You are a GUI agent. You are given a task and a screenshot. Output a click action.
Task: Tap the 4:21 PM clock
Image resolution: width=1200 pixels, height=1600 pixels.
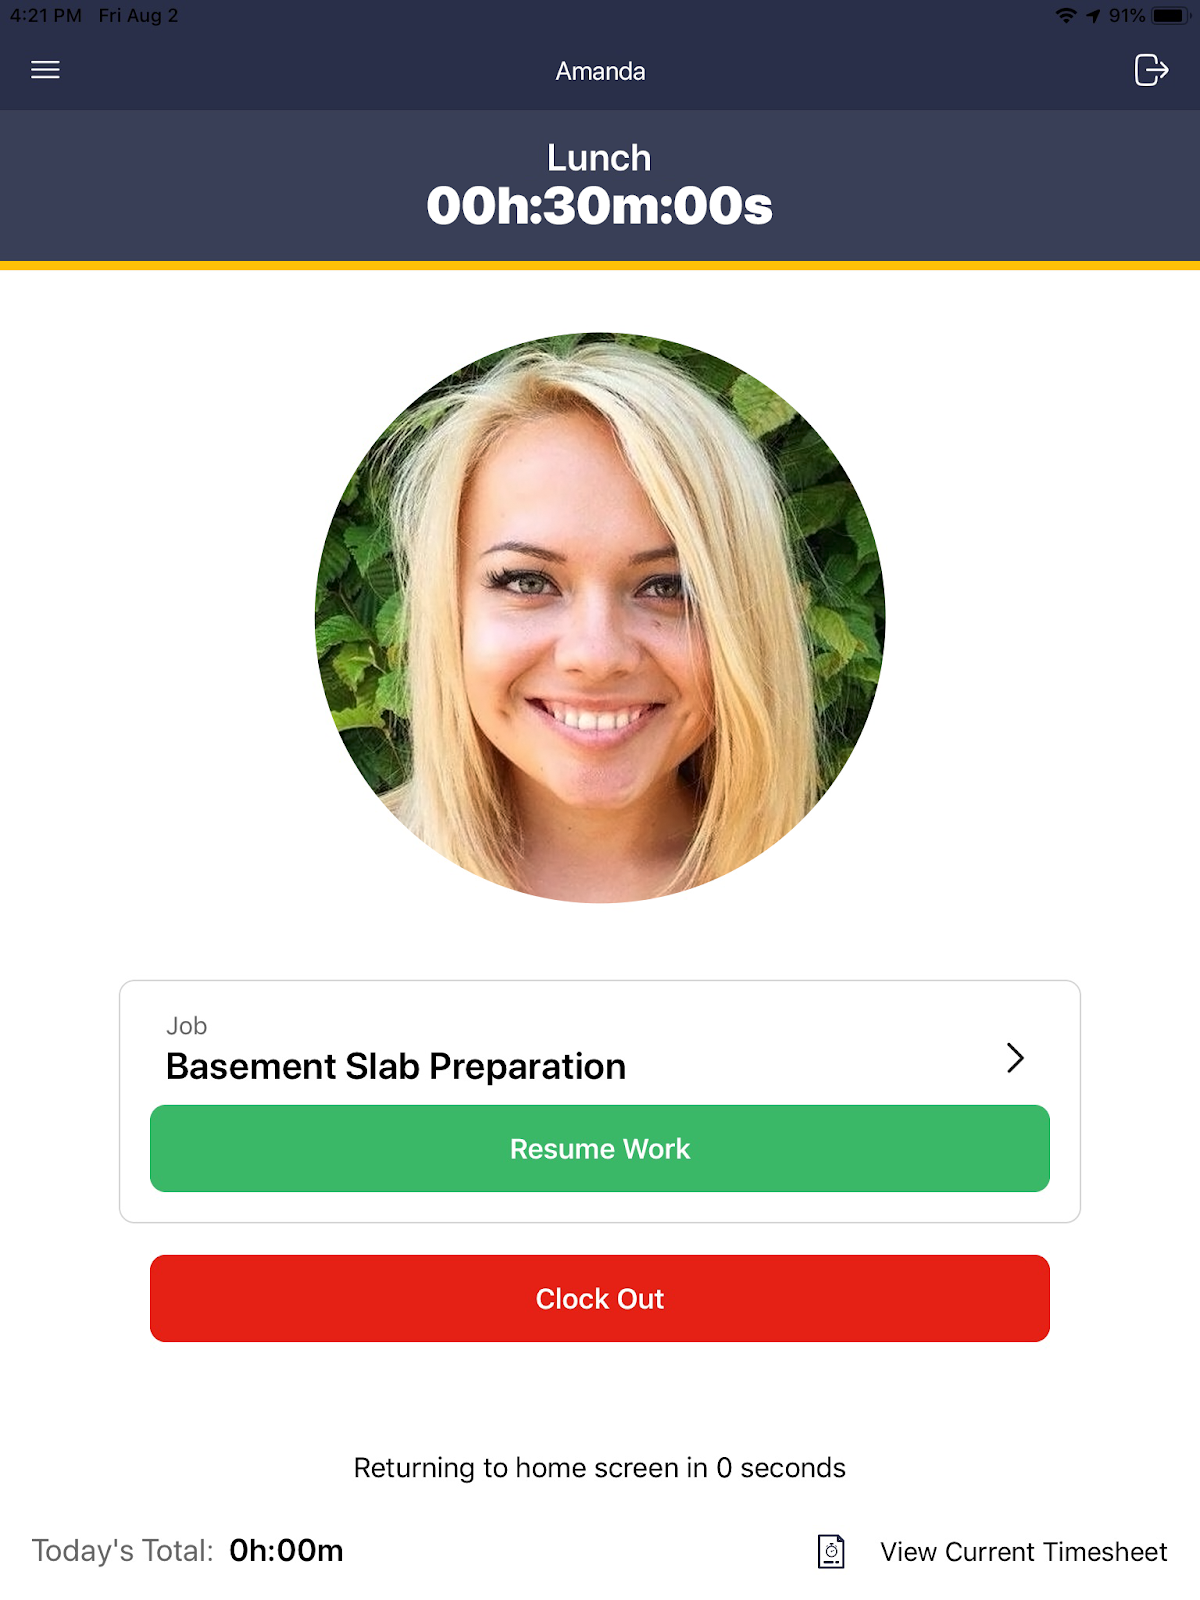tap(46, 15)
